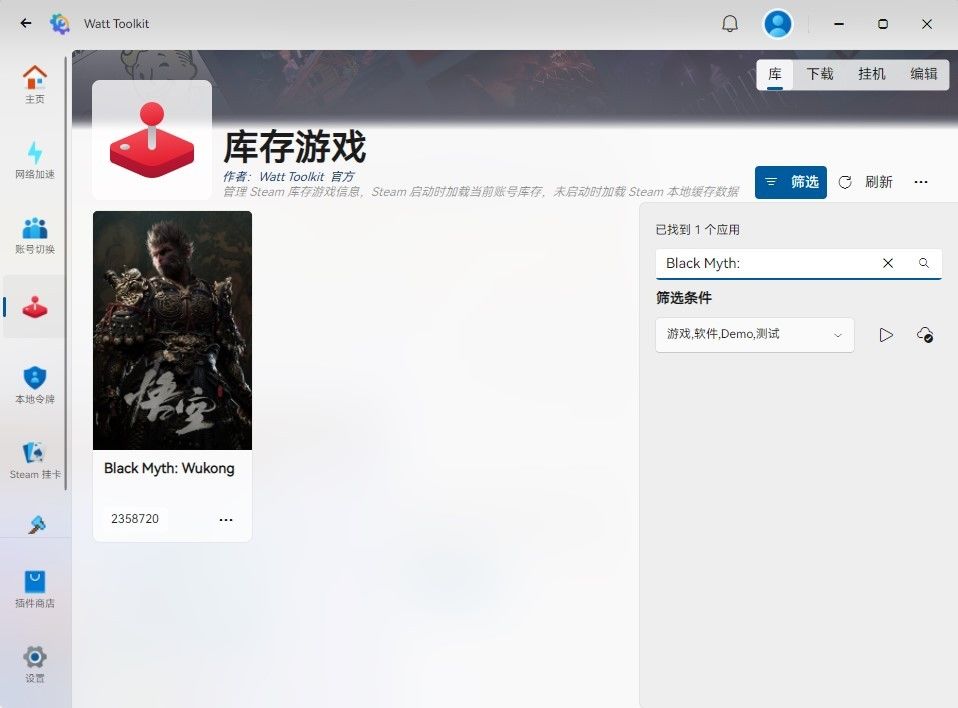
Task: Clear the search box with X
Action: (888, 263)
